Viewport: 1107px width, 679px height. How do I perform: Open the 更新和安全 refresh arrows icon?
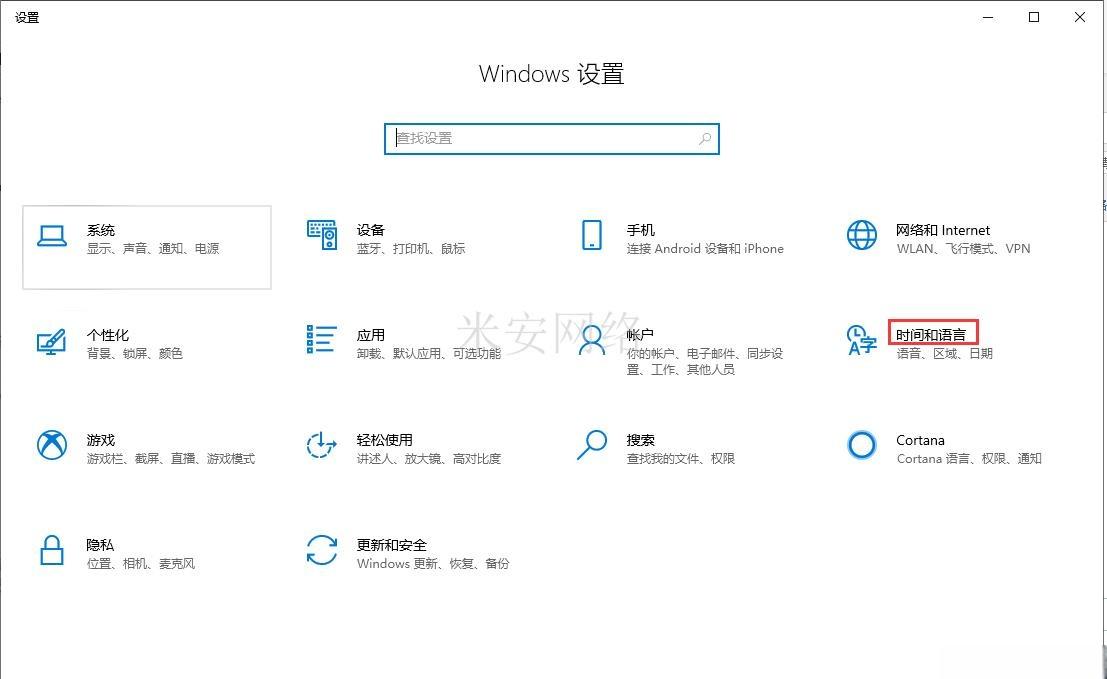click(x=322, y=550)
